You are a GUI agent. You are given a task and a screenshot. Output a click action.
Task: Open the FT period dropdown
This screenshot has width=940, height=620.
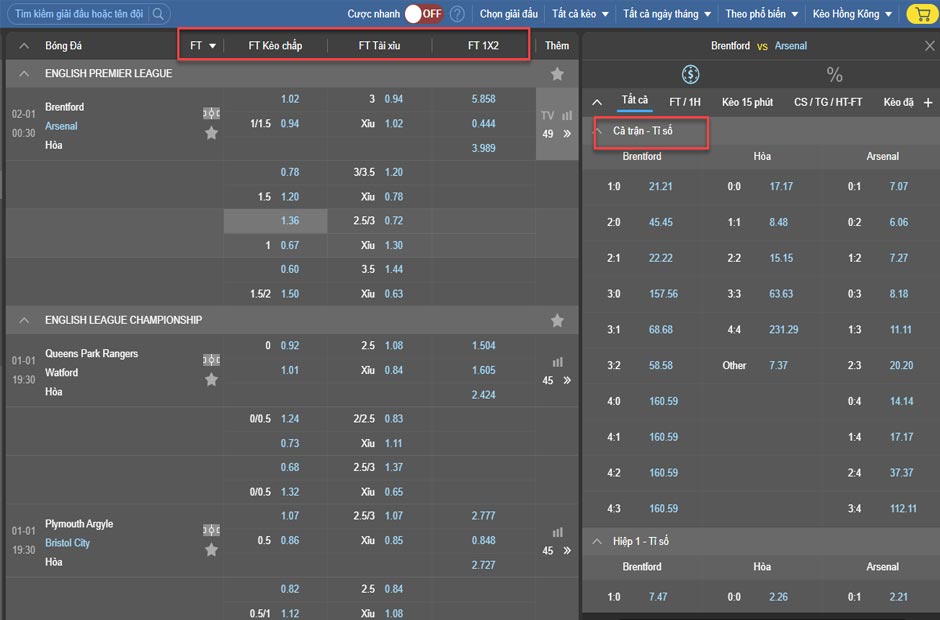203,46
